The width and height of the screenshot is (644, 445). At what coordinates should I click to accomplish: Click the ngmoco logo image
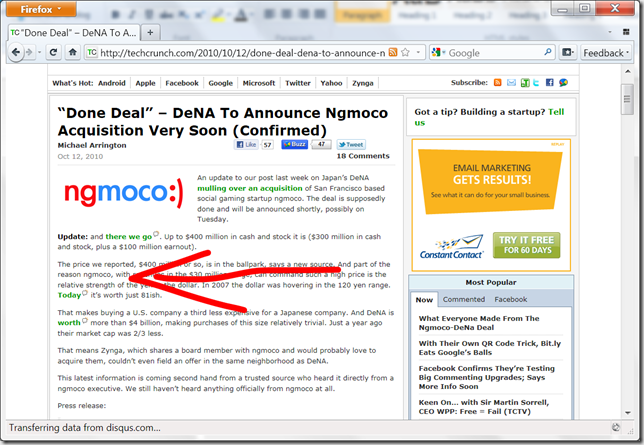click(x=124, y=192)
